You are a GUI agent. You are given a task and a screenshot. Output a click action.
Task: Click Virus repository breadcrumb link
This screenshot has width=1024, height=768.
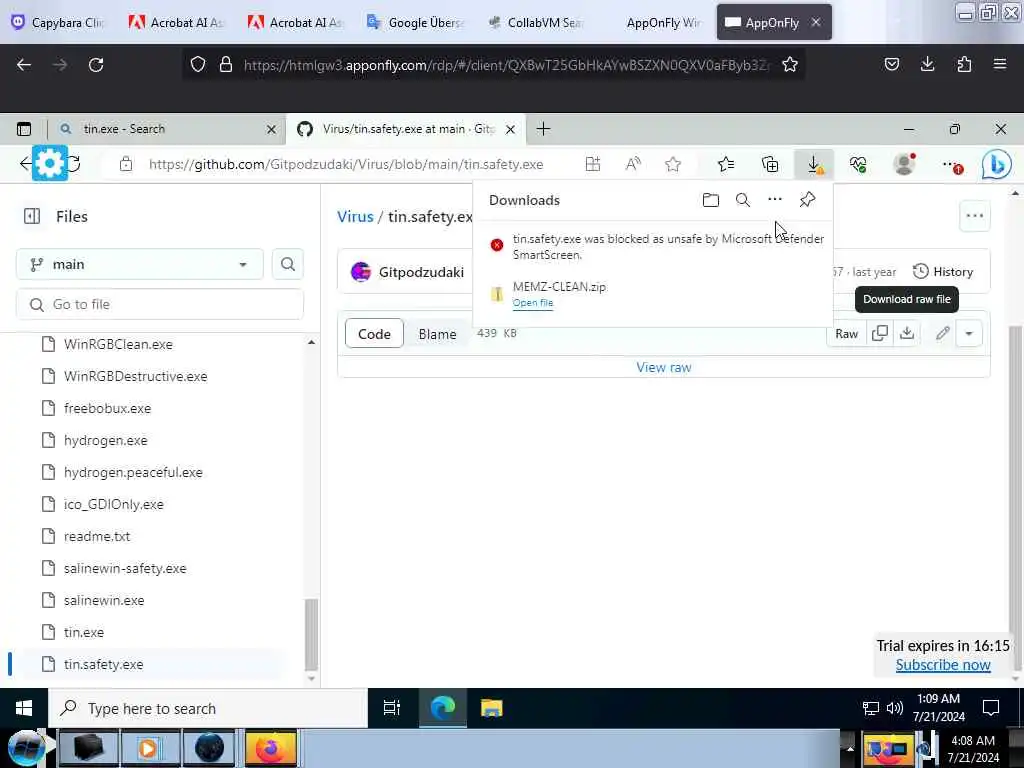pos(355,216)
